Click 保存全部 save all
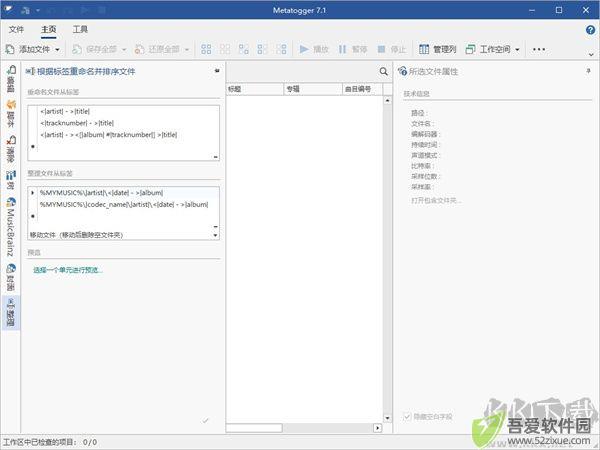 click(x=94, y=49)
